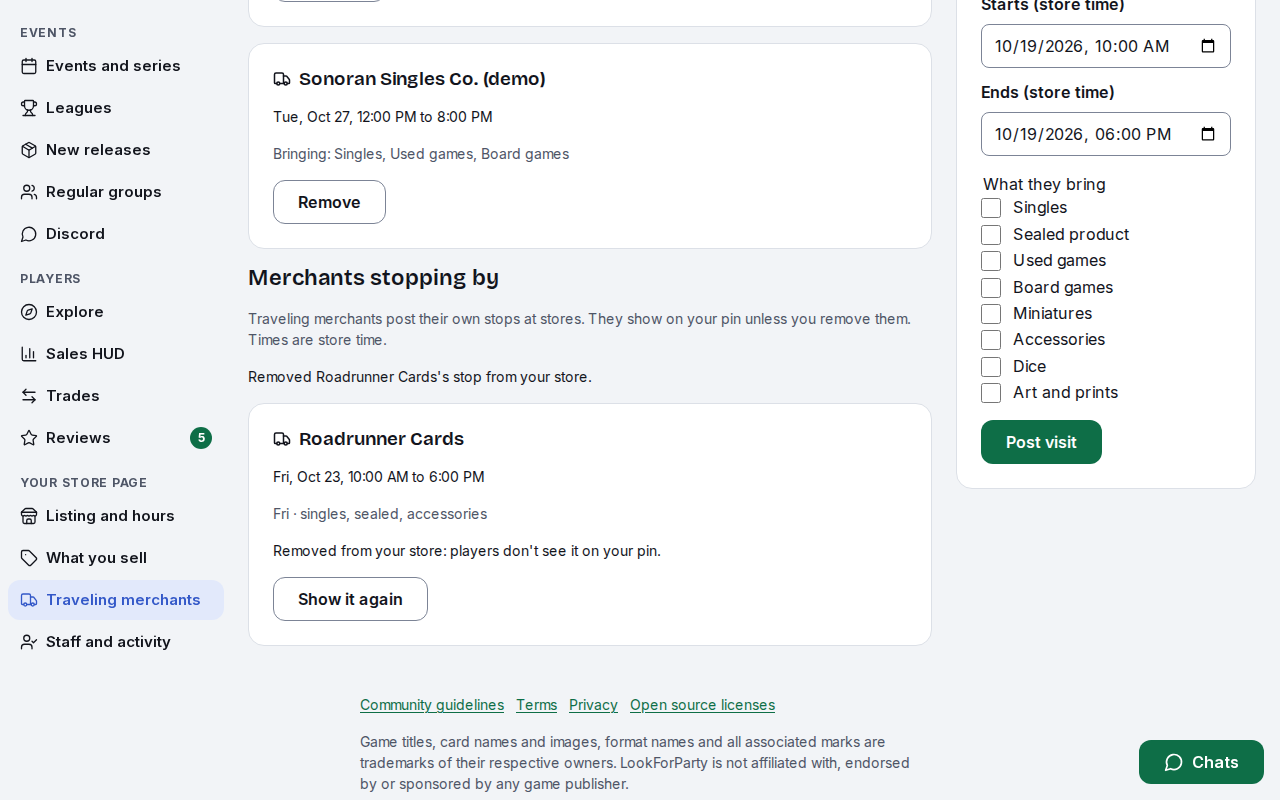
Task: Go to the Leagues page
Action: [x=116, y=108]
